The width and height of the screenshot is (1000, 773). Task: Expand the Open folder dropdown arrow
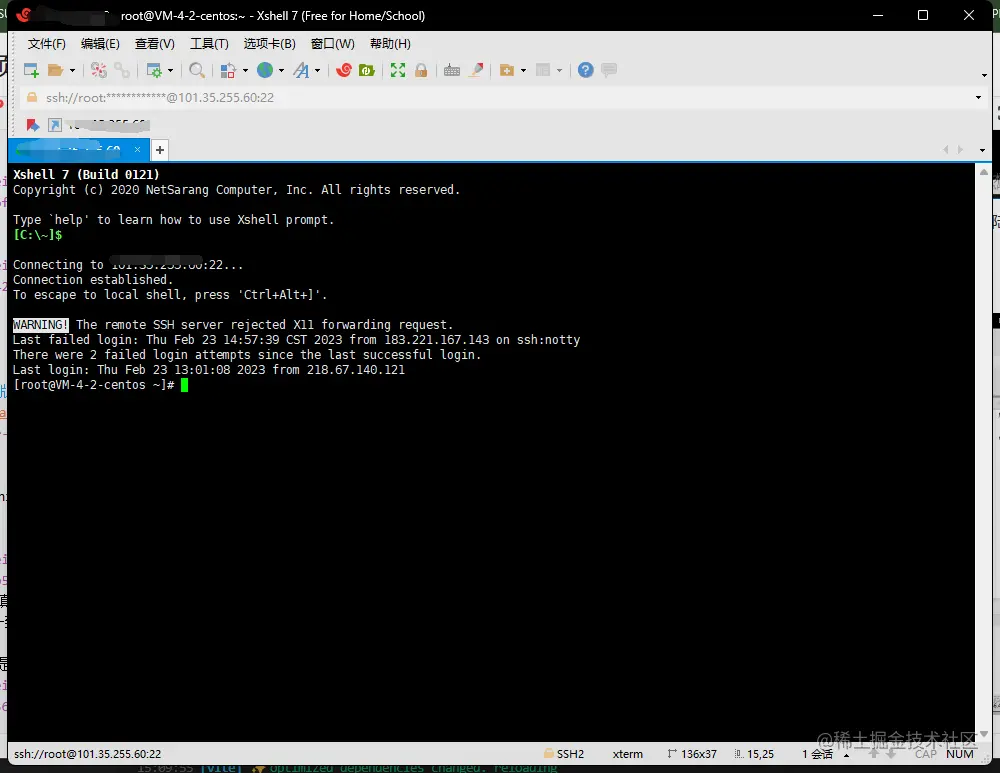[72, 70]
